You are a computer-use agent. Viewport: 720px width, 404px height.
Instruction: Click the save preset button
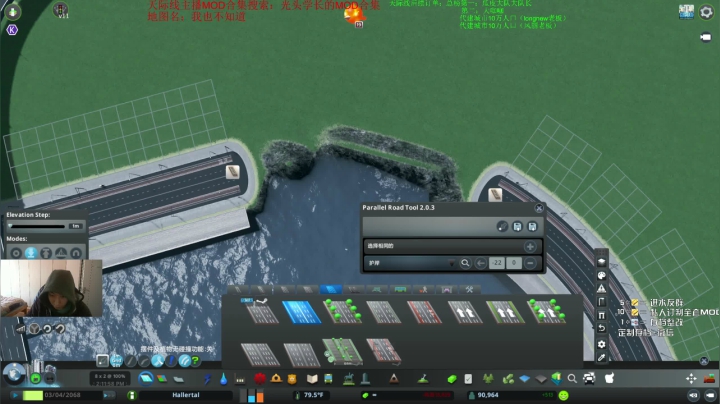517,226
